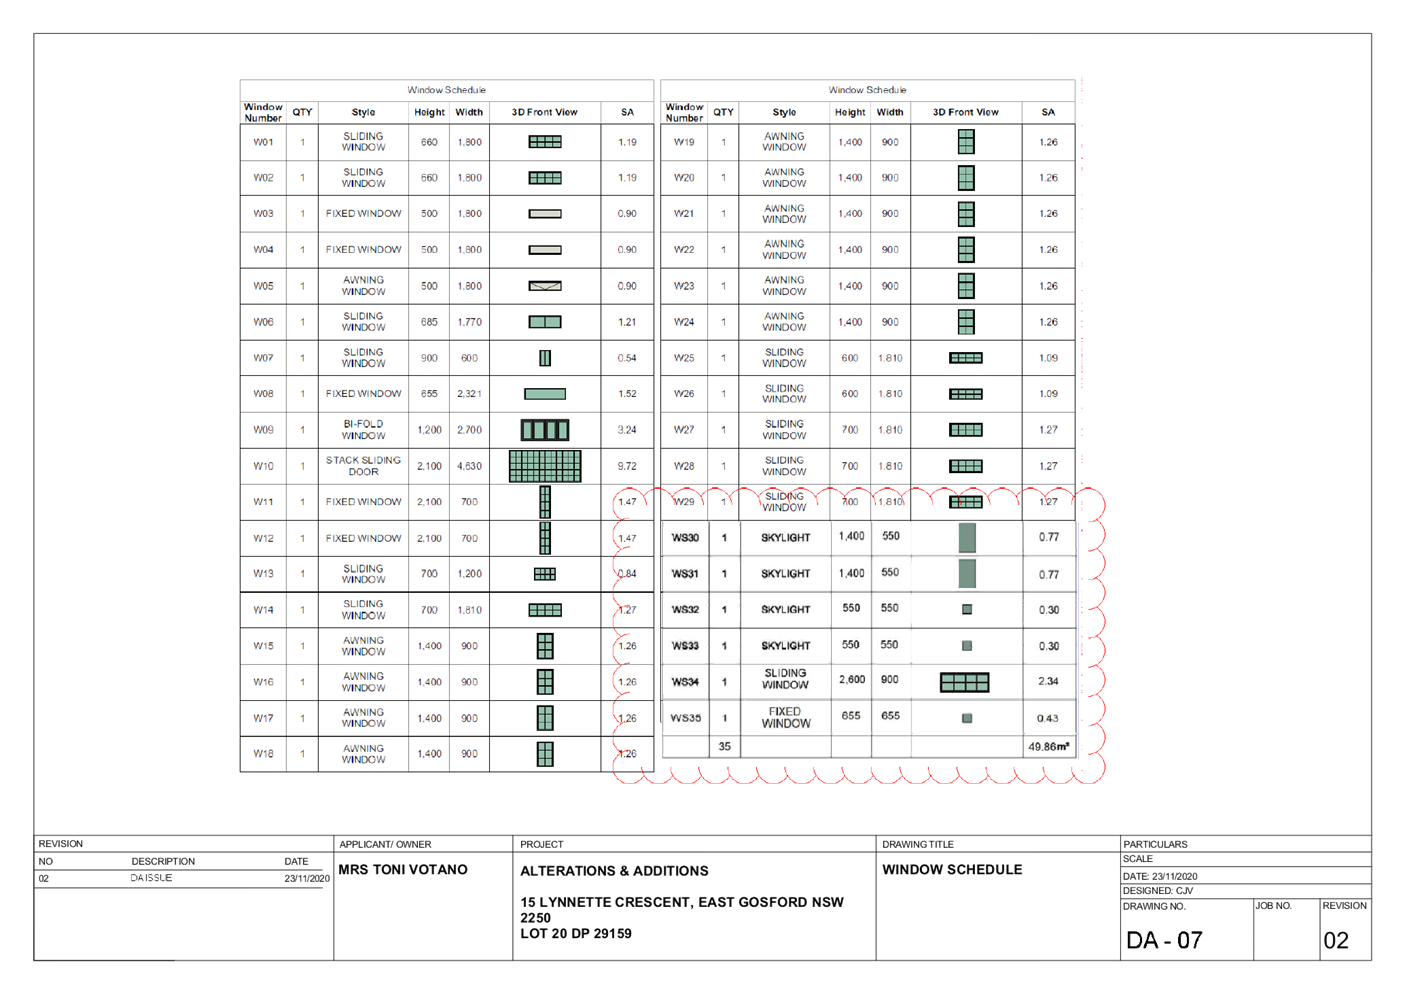Click the W03 fixed window front view graphic
The height and width of the screenshot is (994, 1405).
tap(545, 214)
